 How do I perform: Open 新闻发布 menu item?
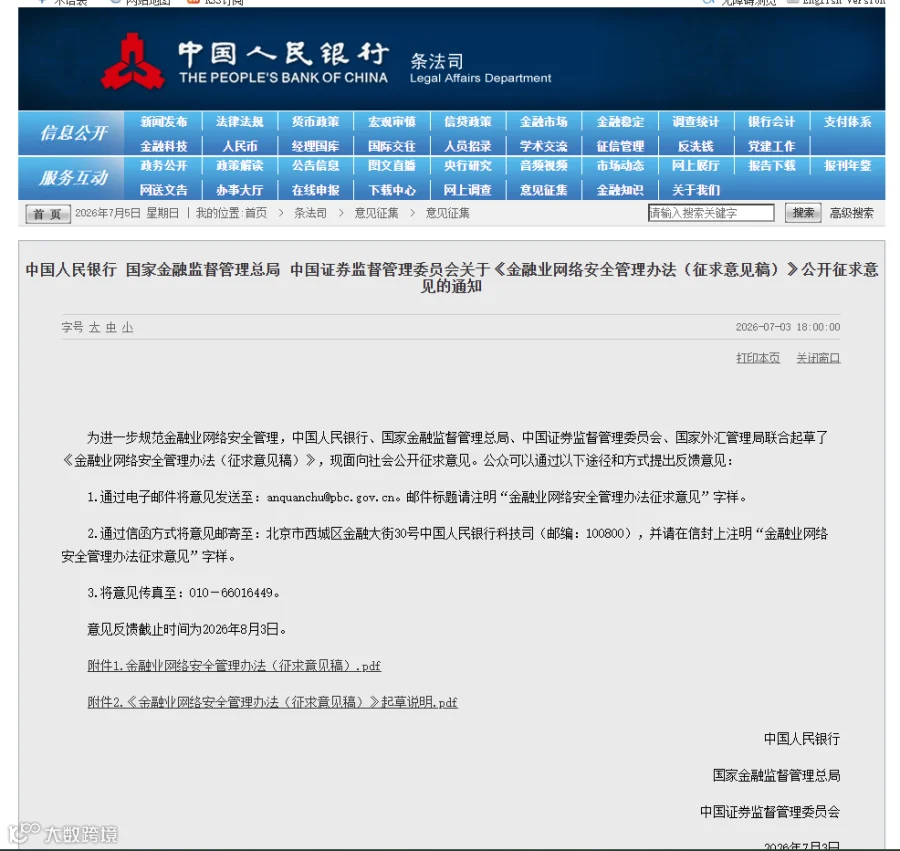point(164,122)
